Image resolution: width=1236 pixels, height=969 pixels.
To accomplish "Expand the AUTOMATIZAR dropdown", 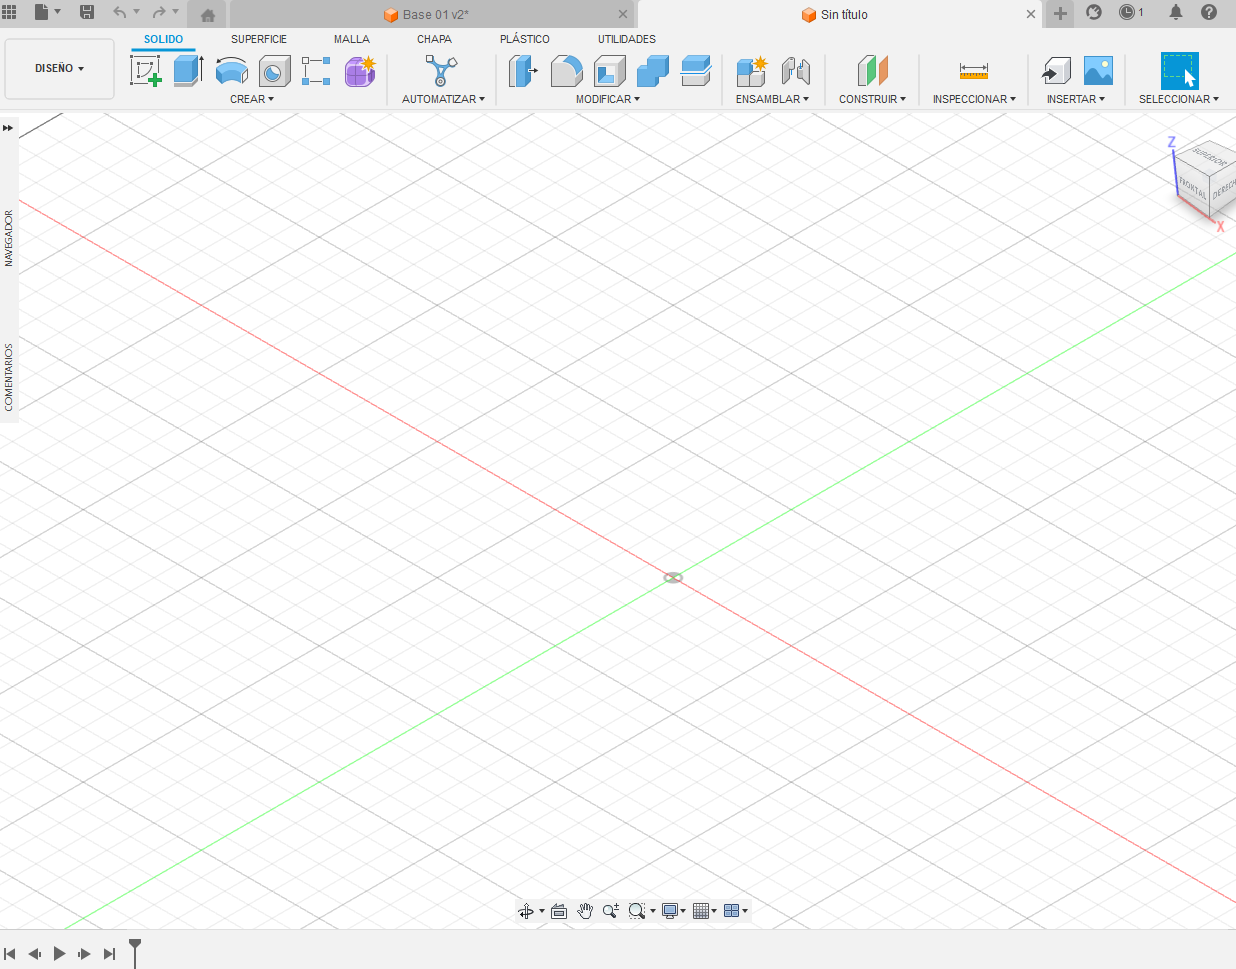I will pos(443,99).
